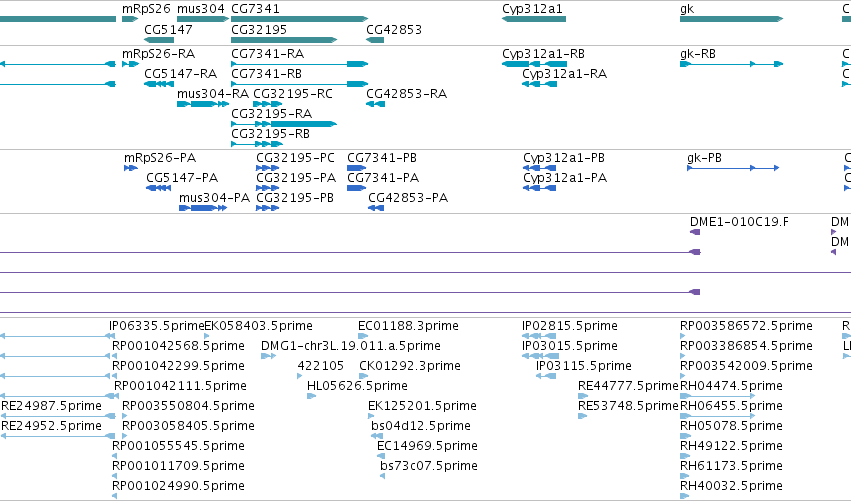
Task: Click EST EC01188.3prime
Action: pos(363,337)
